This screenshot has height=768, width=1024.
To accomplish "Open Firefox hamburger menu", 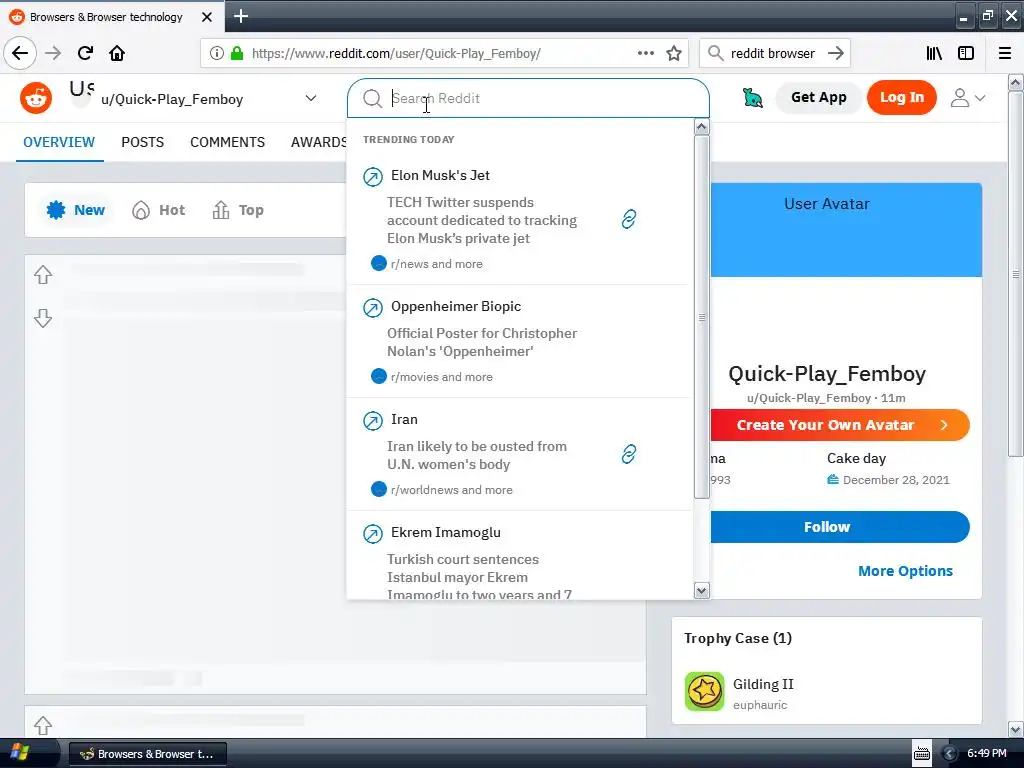I will coord(1005,53).
